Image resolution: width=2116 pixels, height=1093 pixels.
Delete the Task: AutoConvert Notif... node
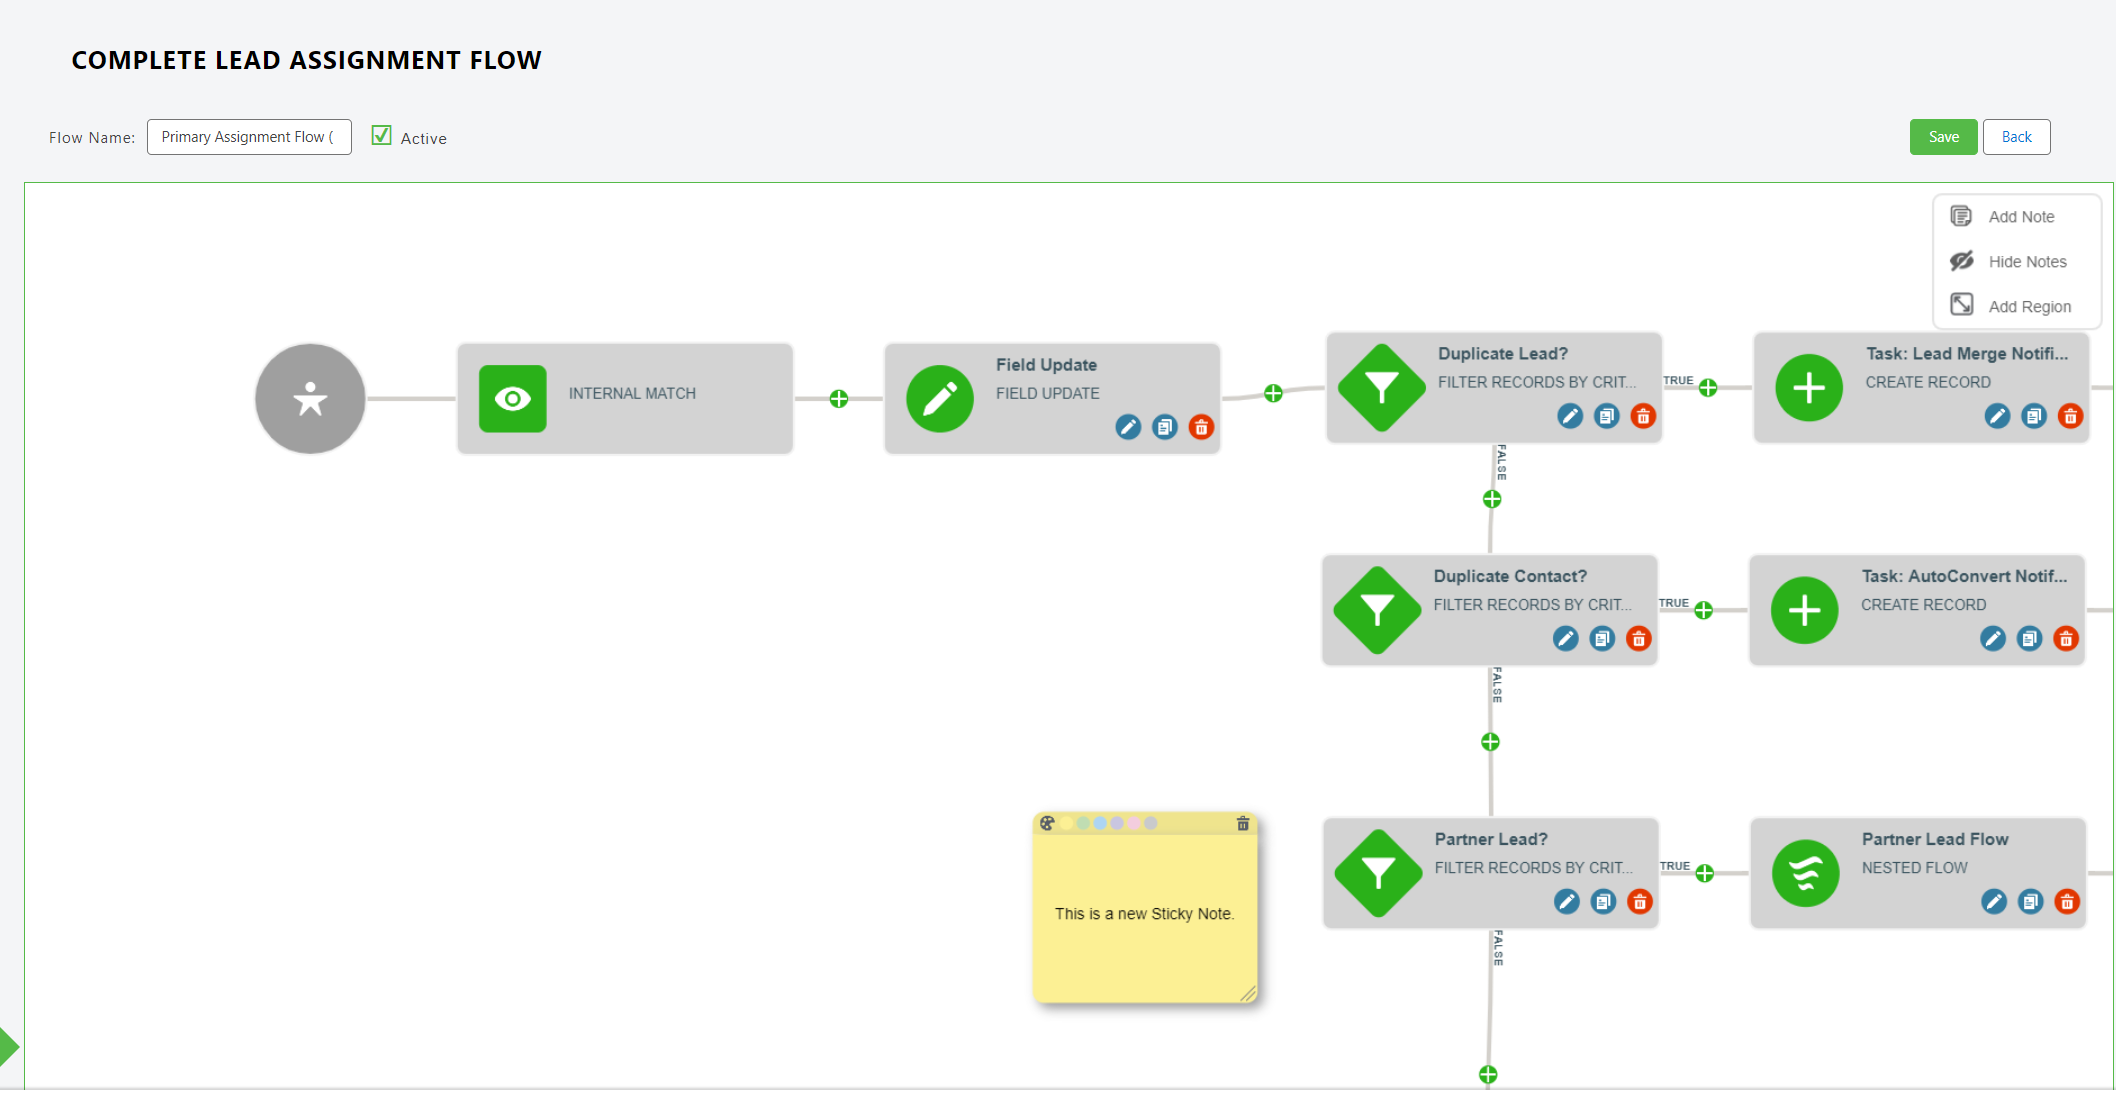point(2066,638)
